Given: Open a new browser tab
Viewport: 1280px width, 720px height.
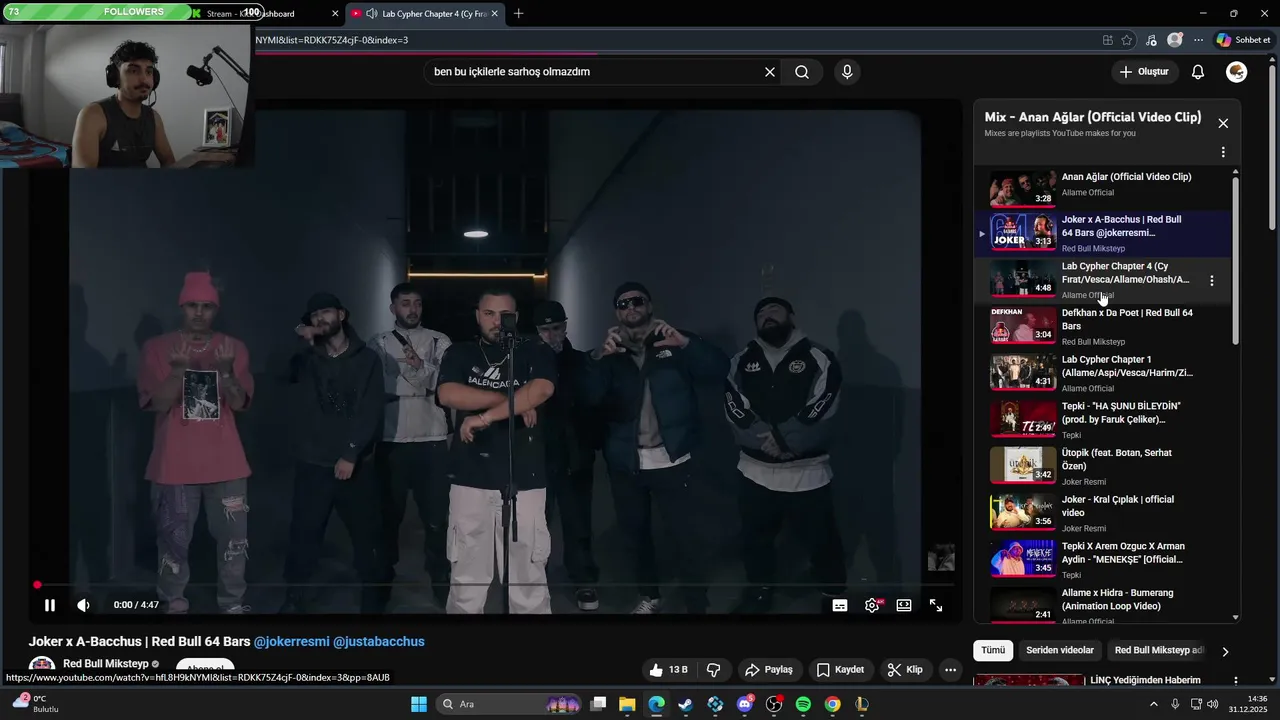Looking at the screenshot, I should point(518,14).
